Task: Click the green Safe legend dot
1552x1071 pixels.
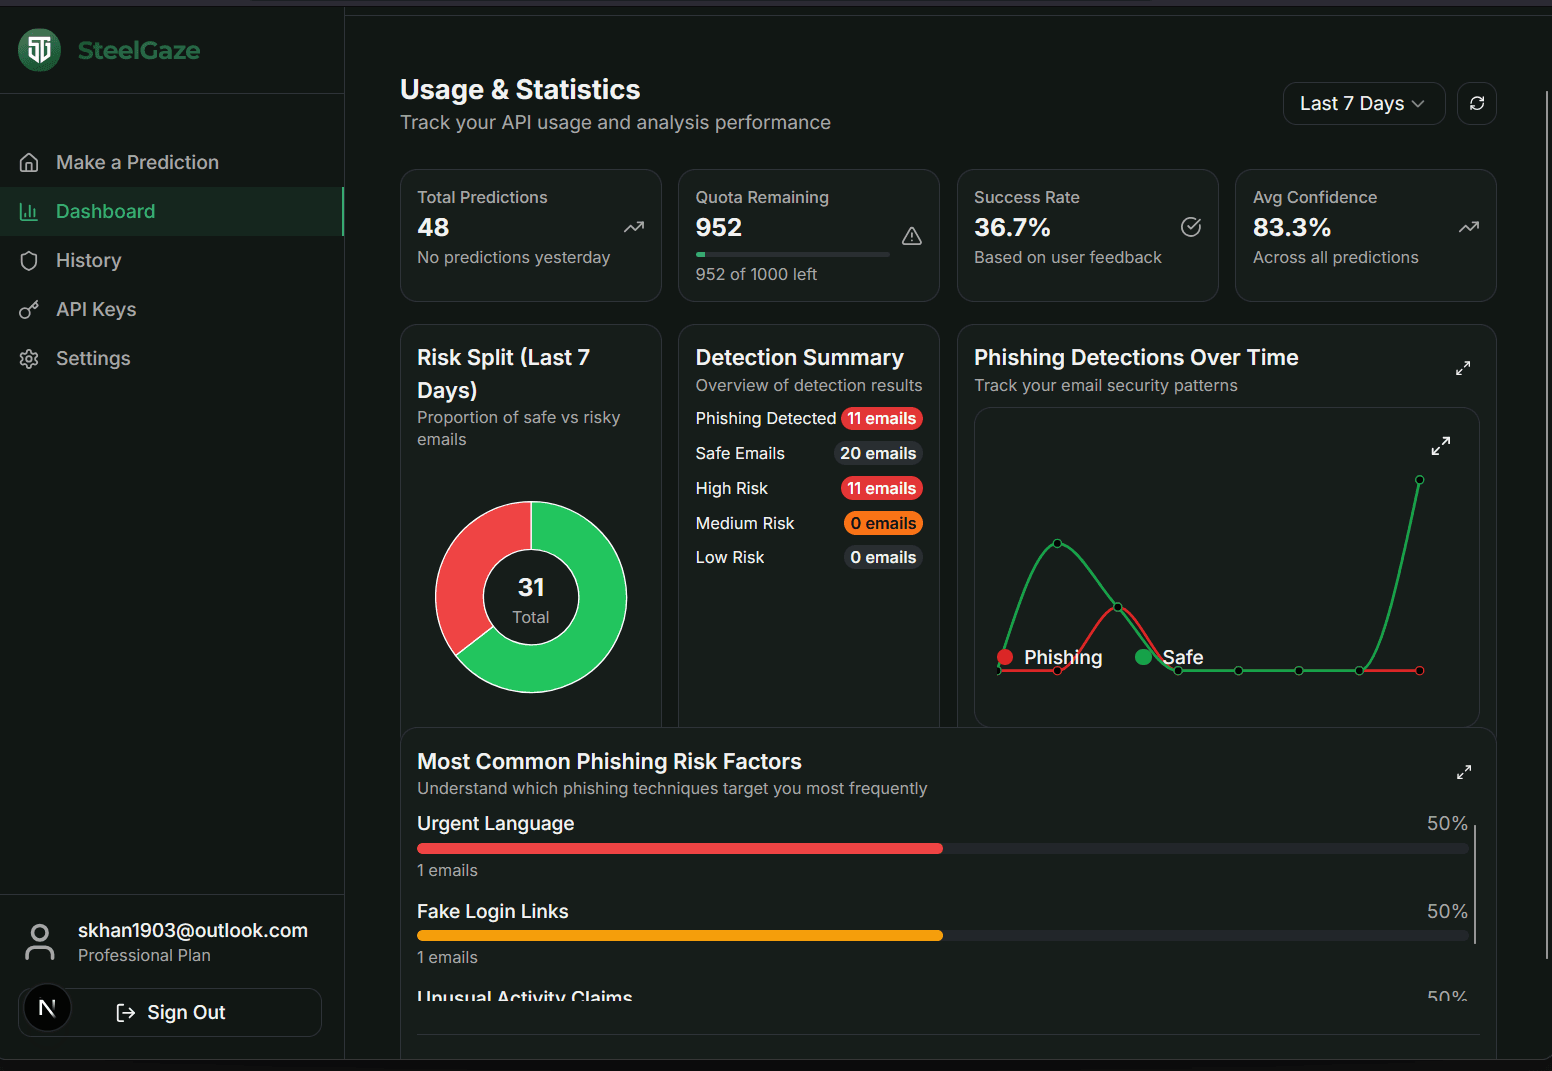Action: click(1143, 657)
